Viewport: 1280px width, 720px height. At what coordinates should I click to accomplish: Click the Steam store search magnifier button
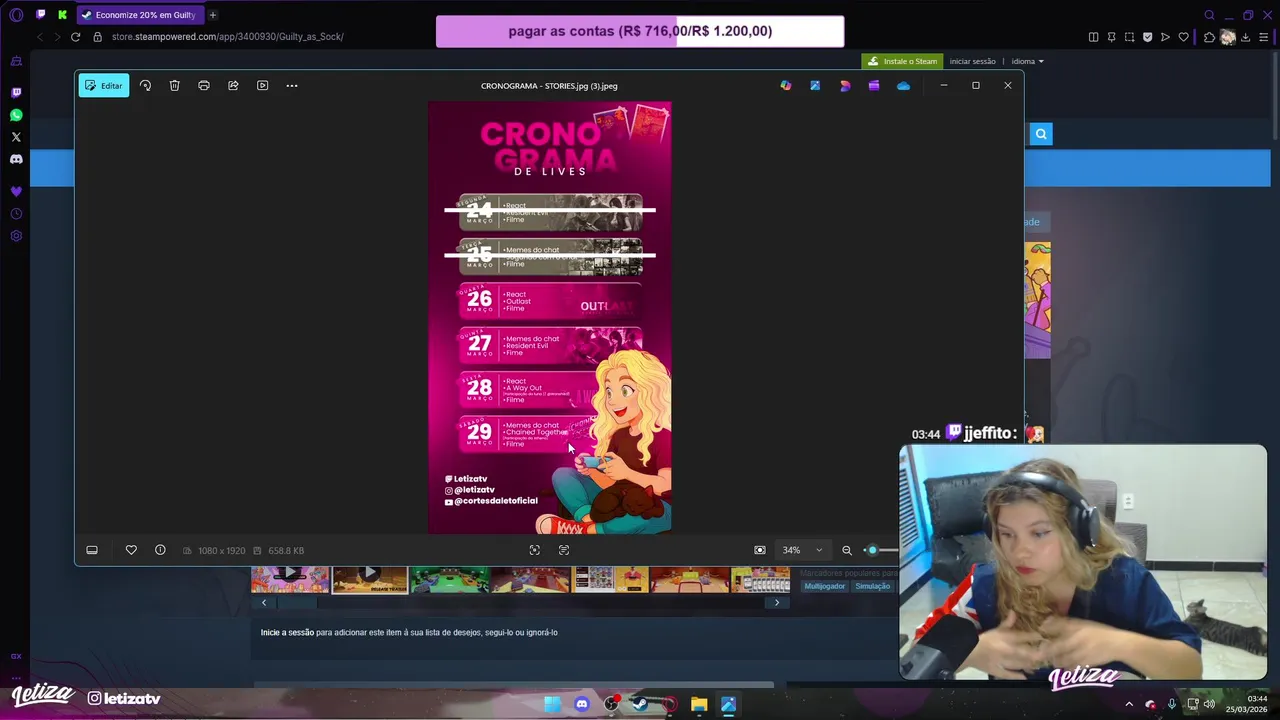(1041, 134)
